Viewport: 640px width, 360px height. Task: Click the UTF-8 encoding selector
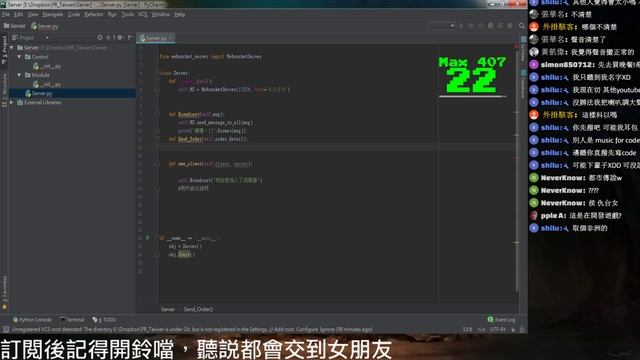click(498, 329)
